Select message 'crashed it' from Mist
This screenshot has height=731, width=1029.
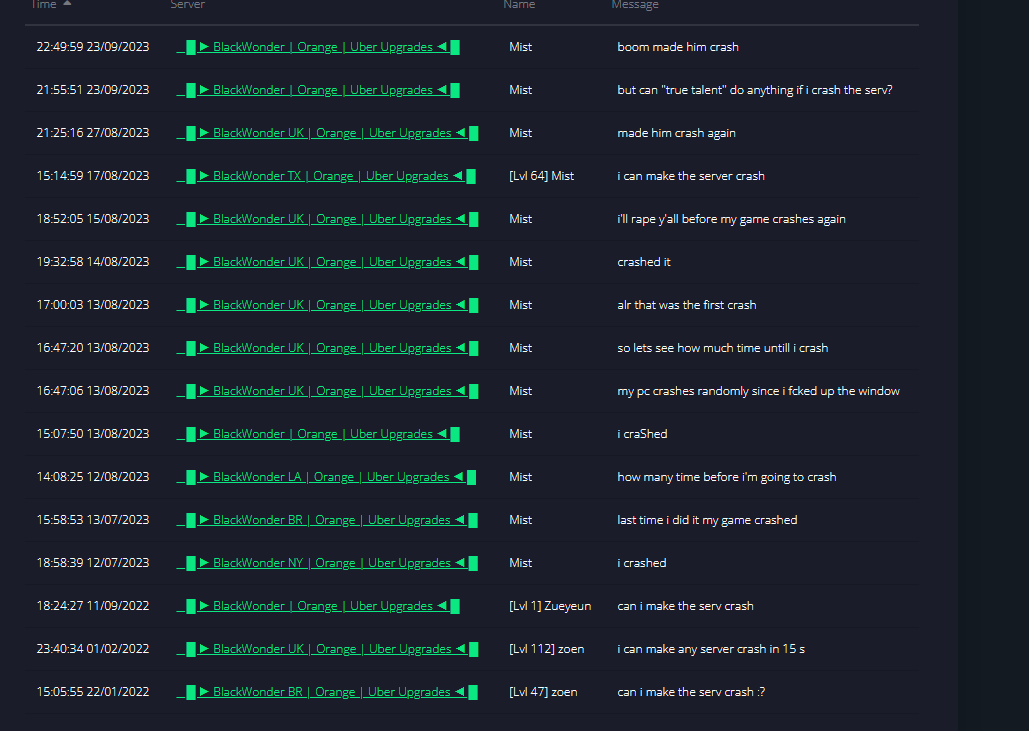pyautogui.click(x=644, y=262)
